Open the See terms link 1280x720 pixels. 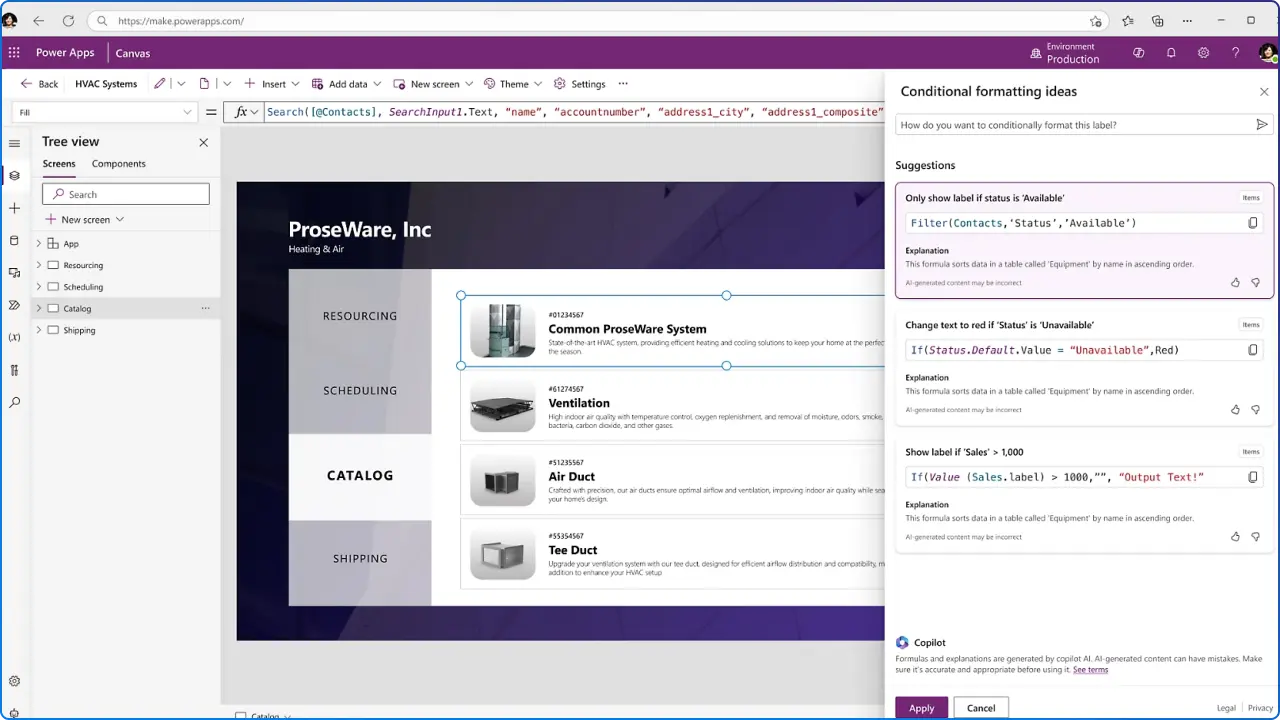point(1090,669)
